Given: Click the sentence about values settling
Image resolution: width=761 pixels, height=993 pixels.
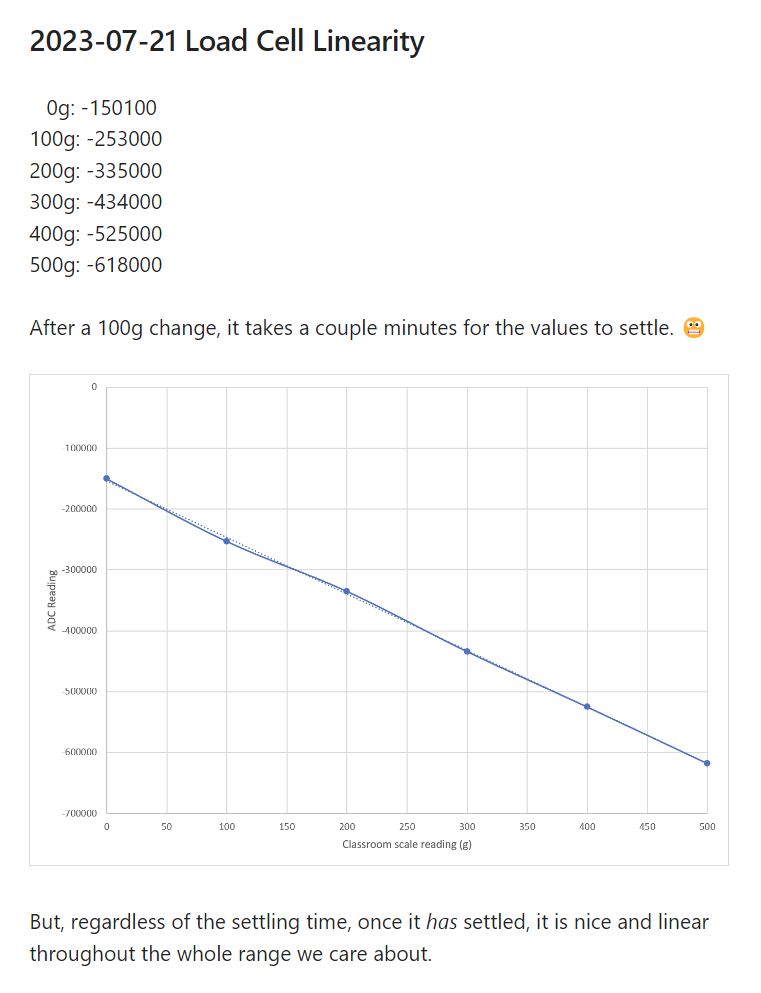Looking at the screenshot, I should click(351, 328).
